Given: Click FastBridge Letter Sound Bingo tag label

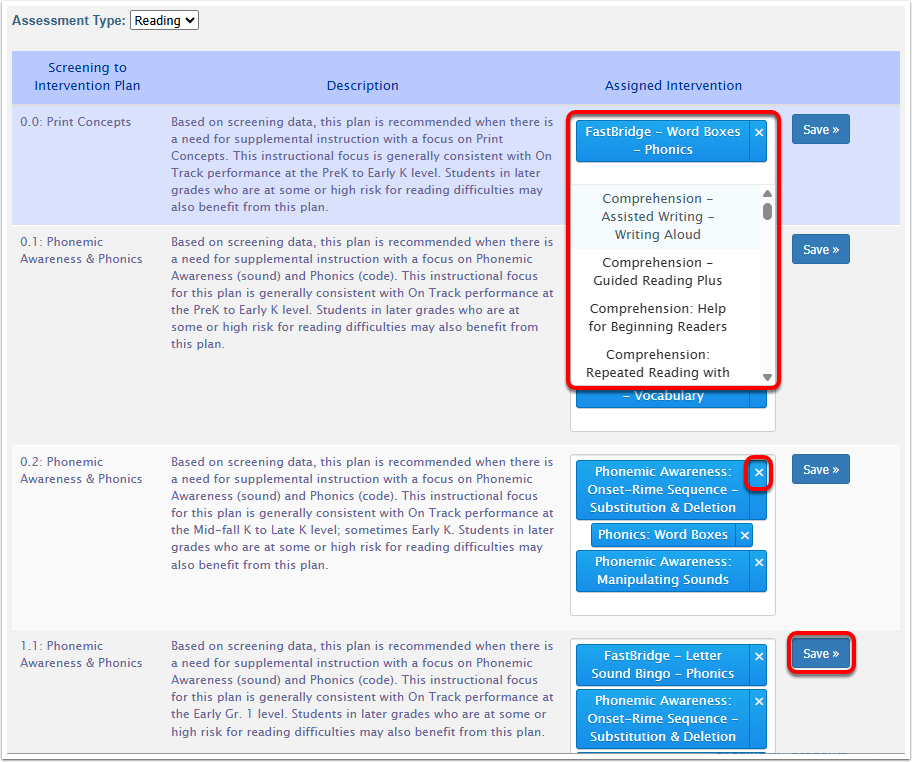Looking at the screenshot, I should [662, 664].
